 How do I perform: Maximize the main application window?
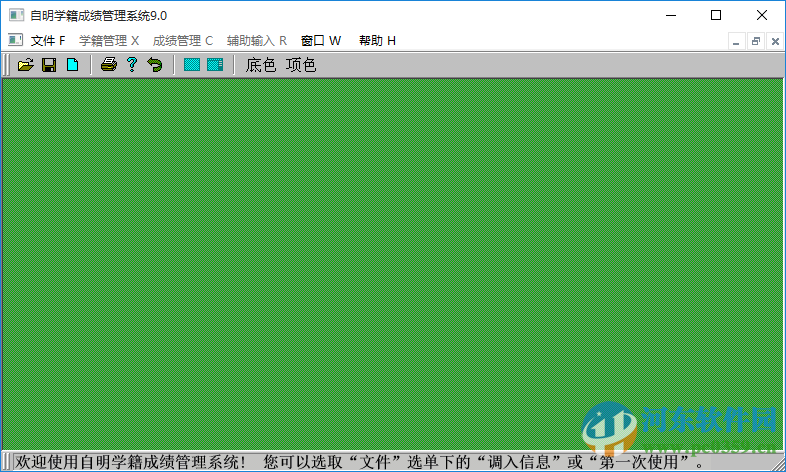tap(716, 15)
